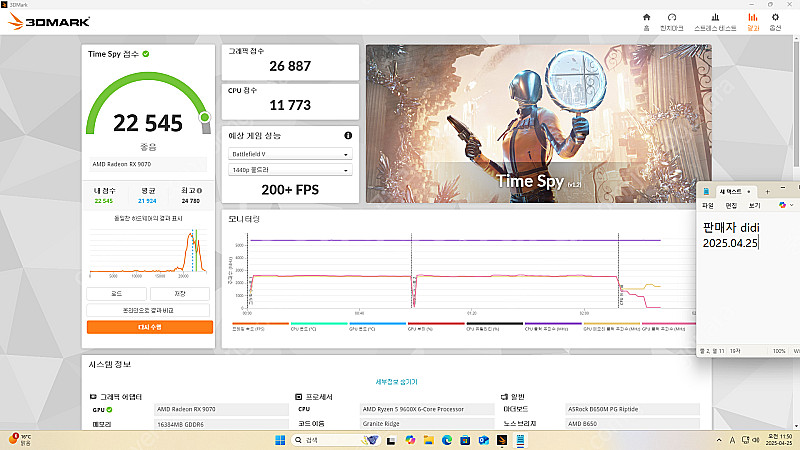The image size is (800, 450).
Task: Click Notepad app icon in its title bar
Action: point(706,191)
